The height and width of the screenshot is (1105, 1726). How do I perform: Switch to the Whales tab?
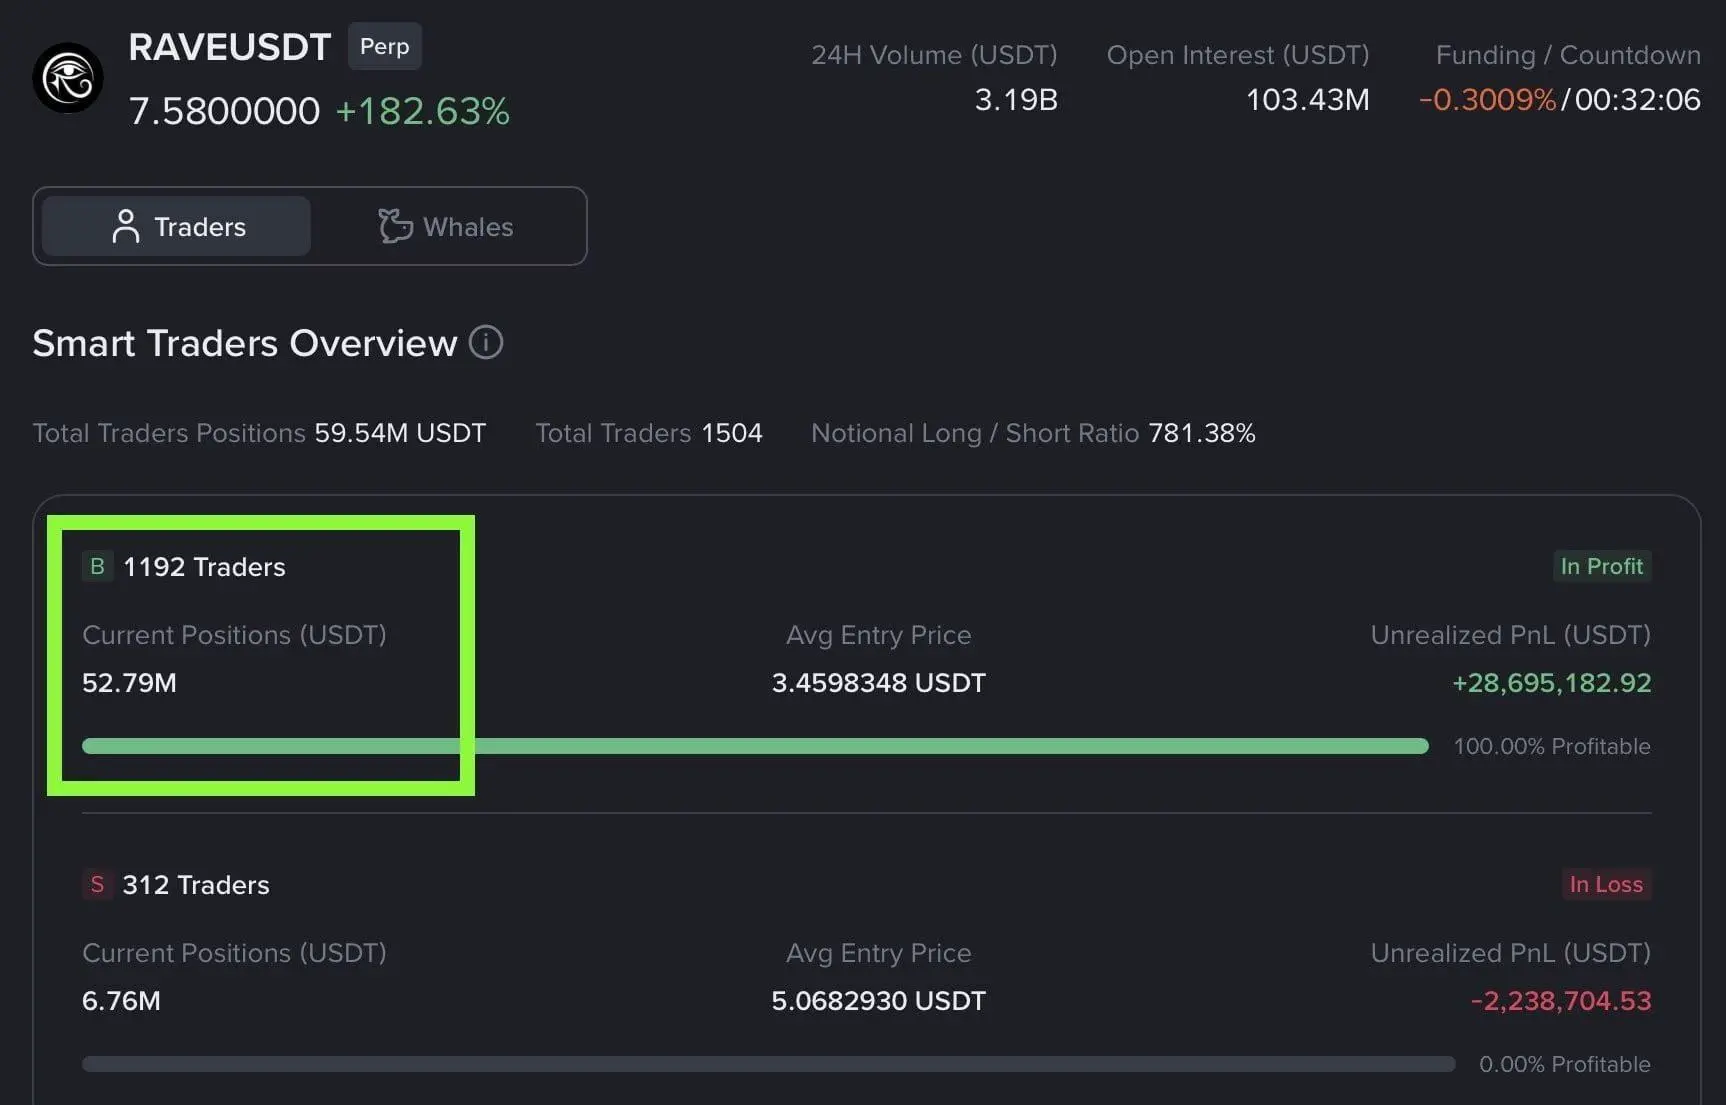tap(446, 227)
